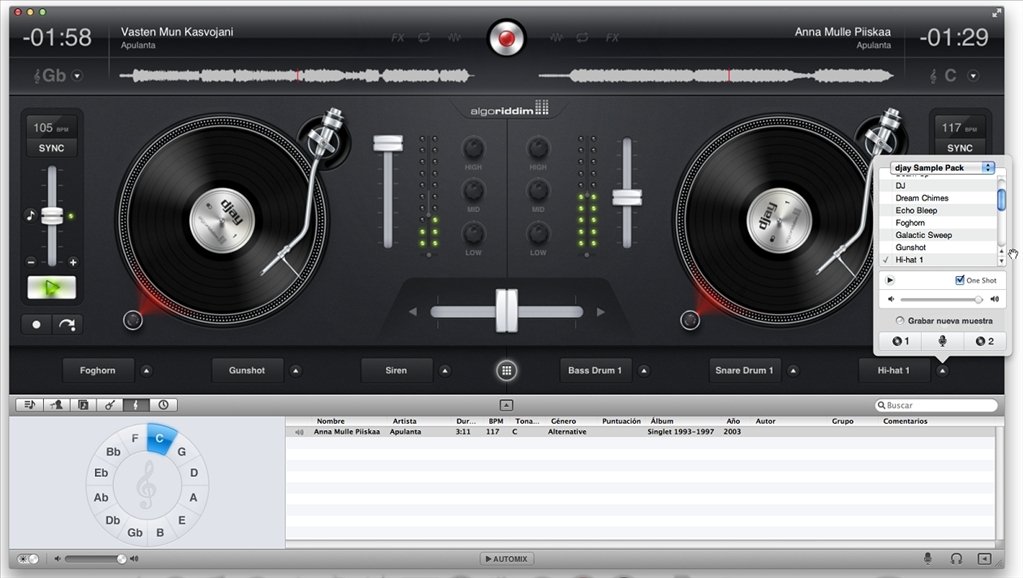1023x578 pixels.
Task: Click the left deck pitch slider handle
Action: pyautogui.click(x=52, y=215)
